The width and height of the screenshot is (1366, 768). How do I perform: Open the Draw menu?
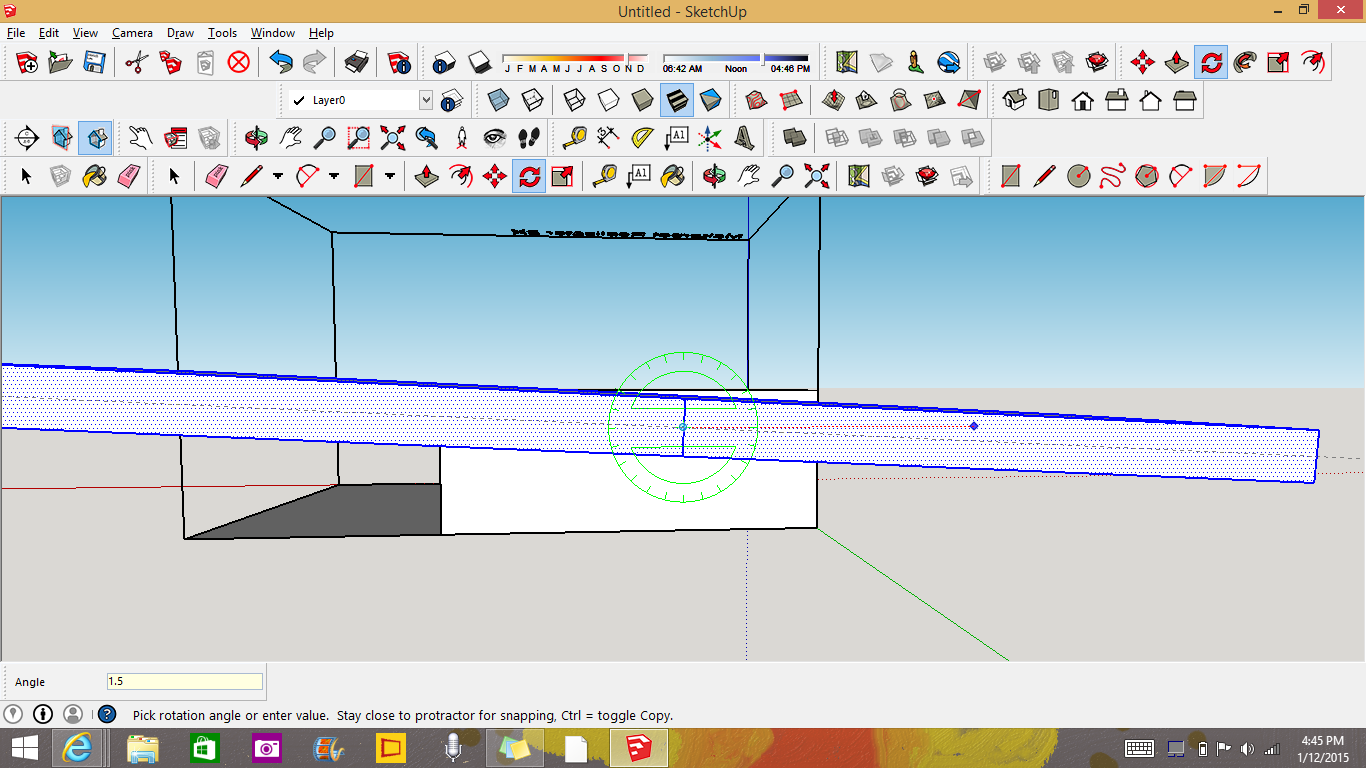point(180,33)
